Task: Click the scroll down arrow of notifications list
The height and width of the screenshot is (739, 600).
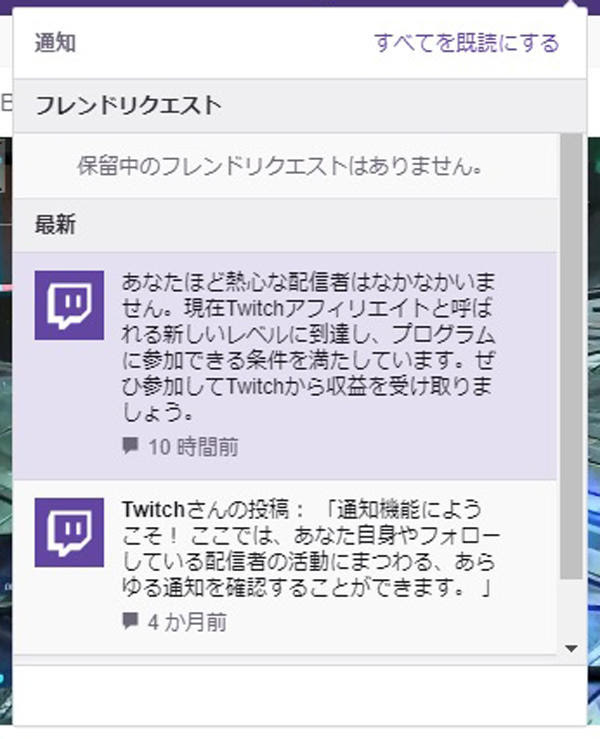Action: coord(571,649)
